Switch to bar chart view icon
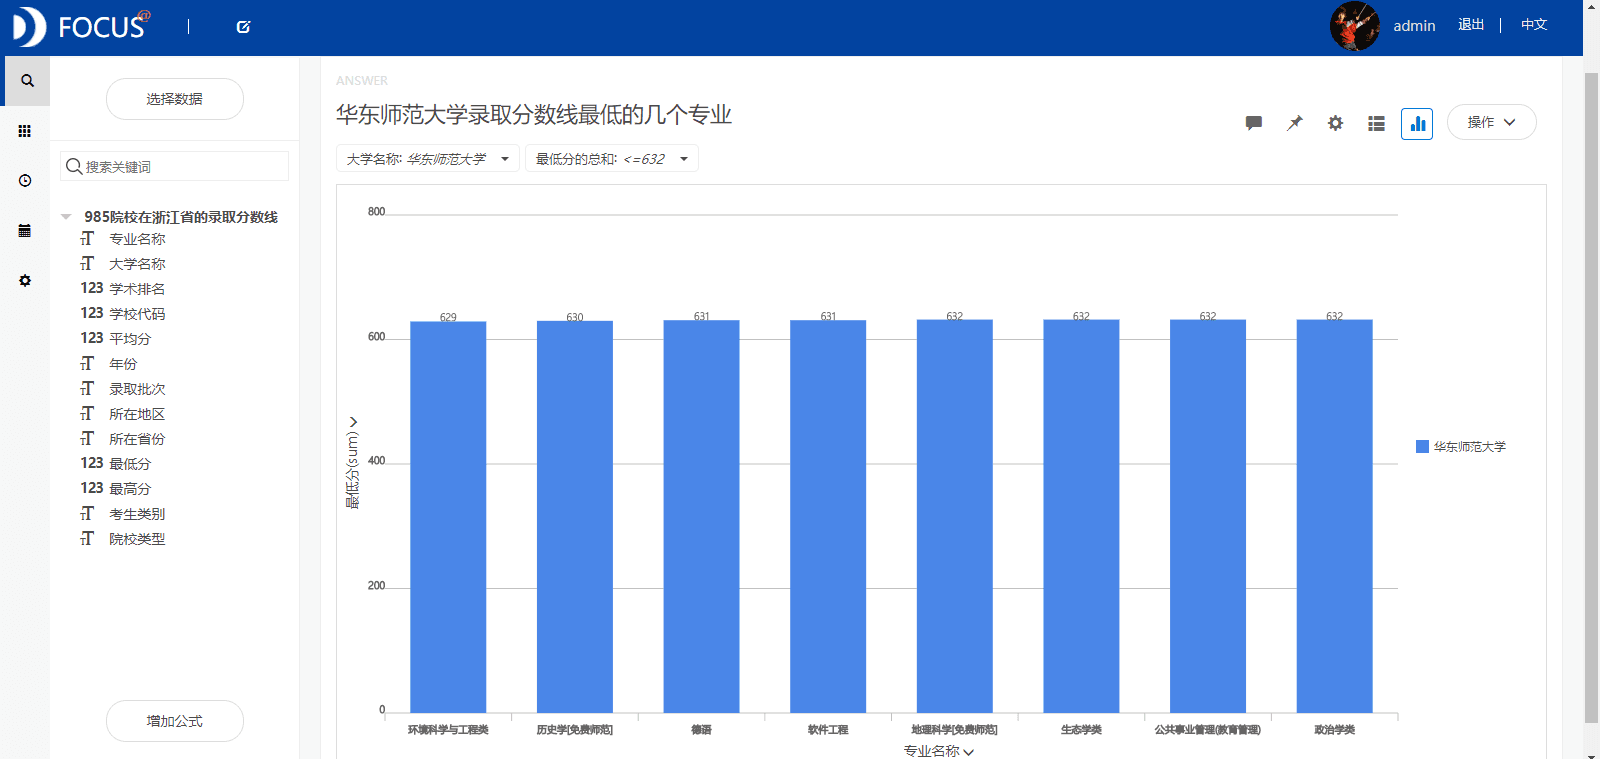Viewport: 1600px width, 759px height. tap(1417, 123)
